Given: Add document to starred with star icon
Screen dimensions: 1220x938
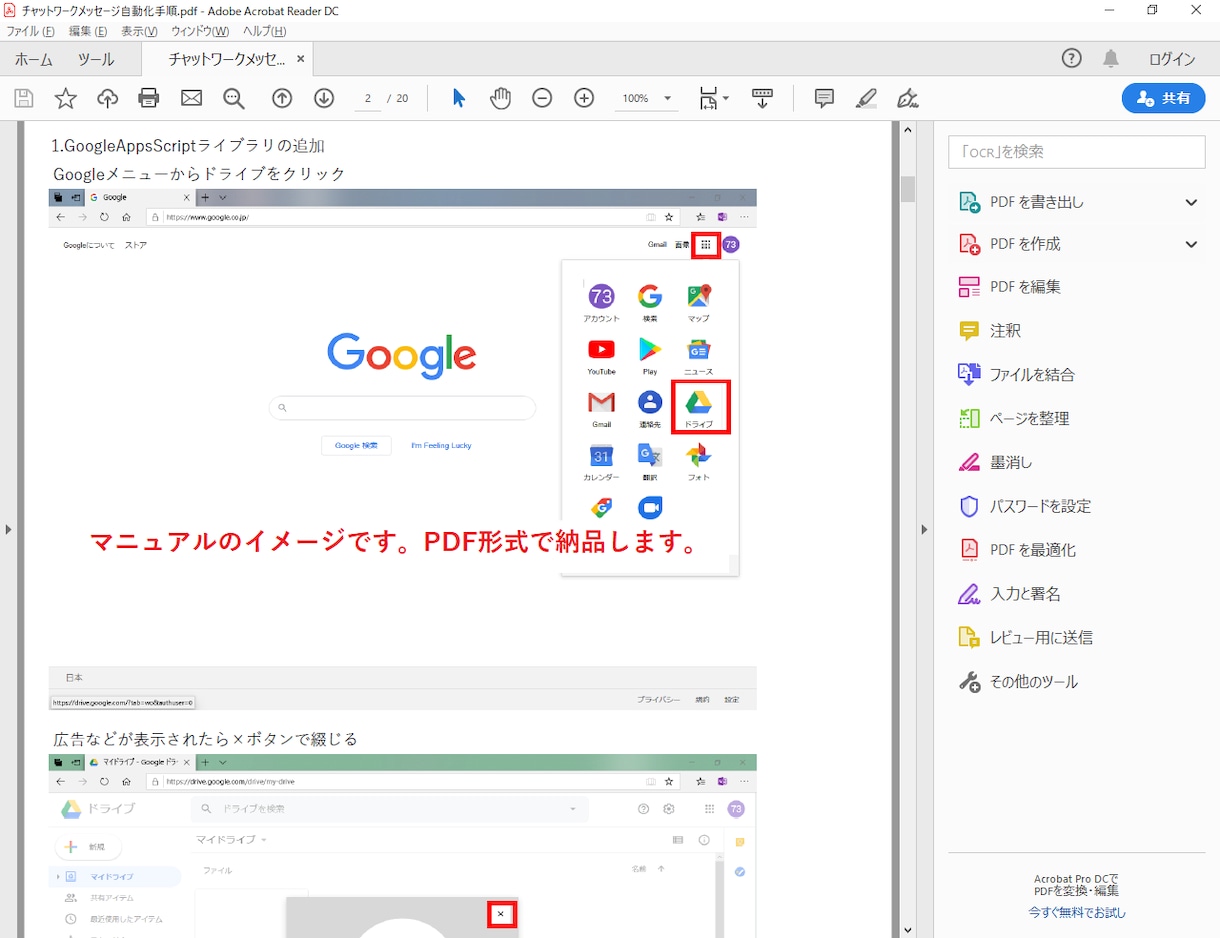Looking at the screenshot, I should coord(65,98).
